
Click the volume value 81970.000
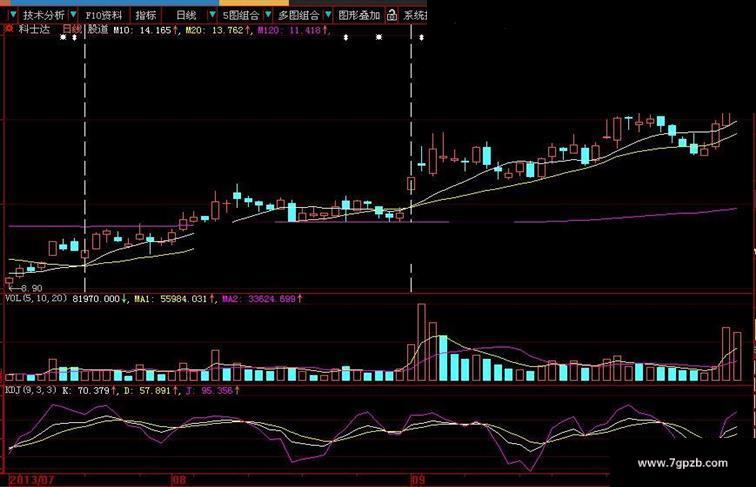coord(96,299)
